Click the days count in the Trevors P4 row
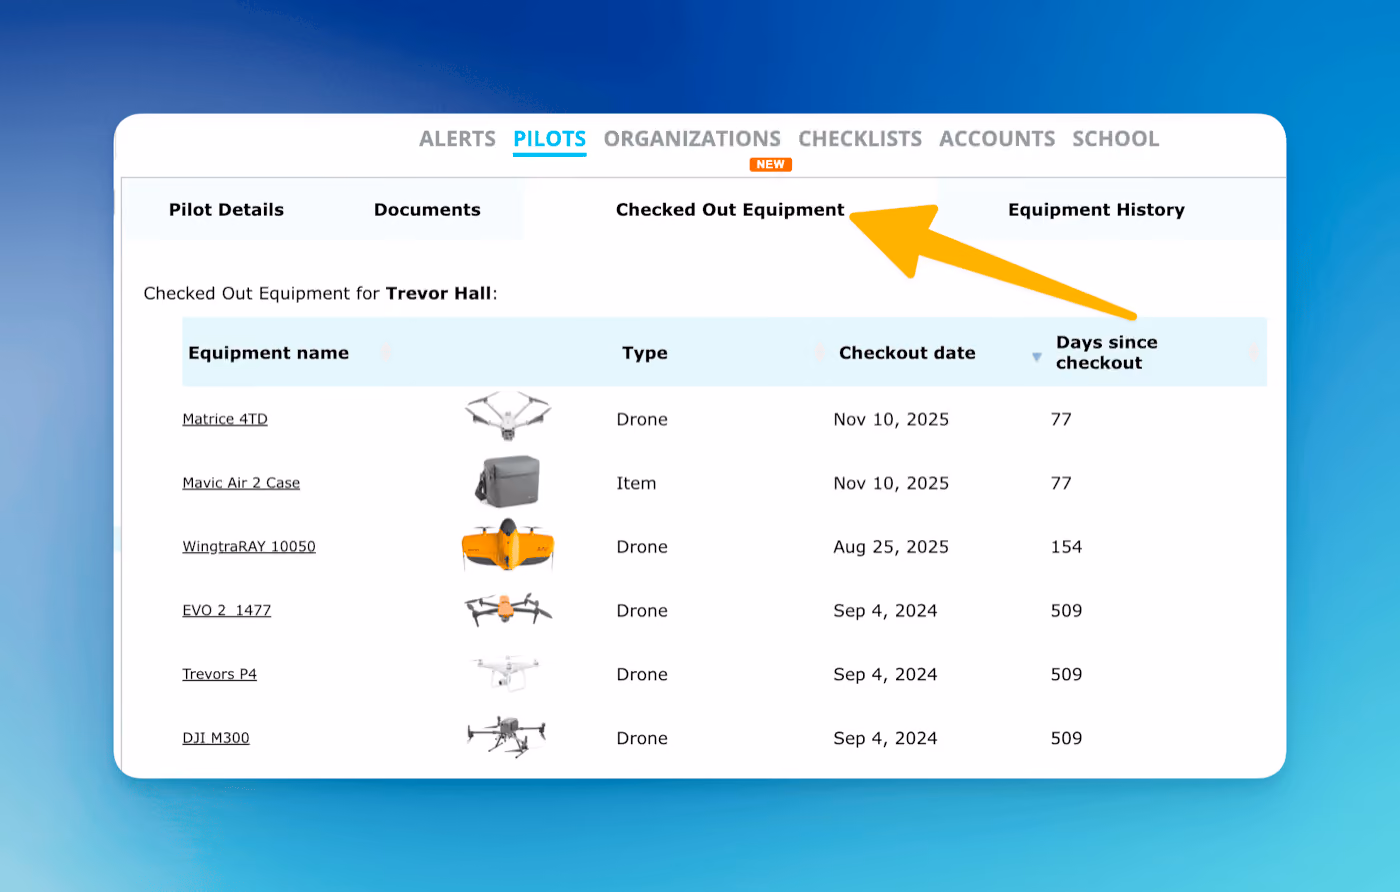 pos(1066,675)
